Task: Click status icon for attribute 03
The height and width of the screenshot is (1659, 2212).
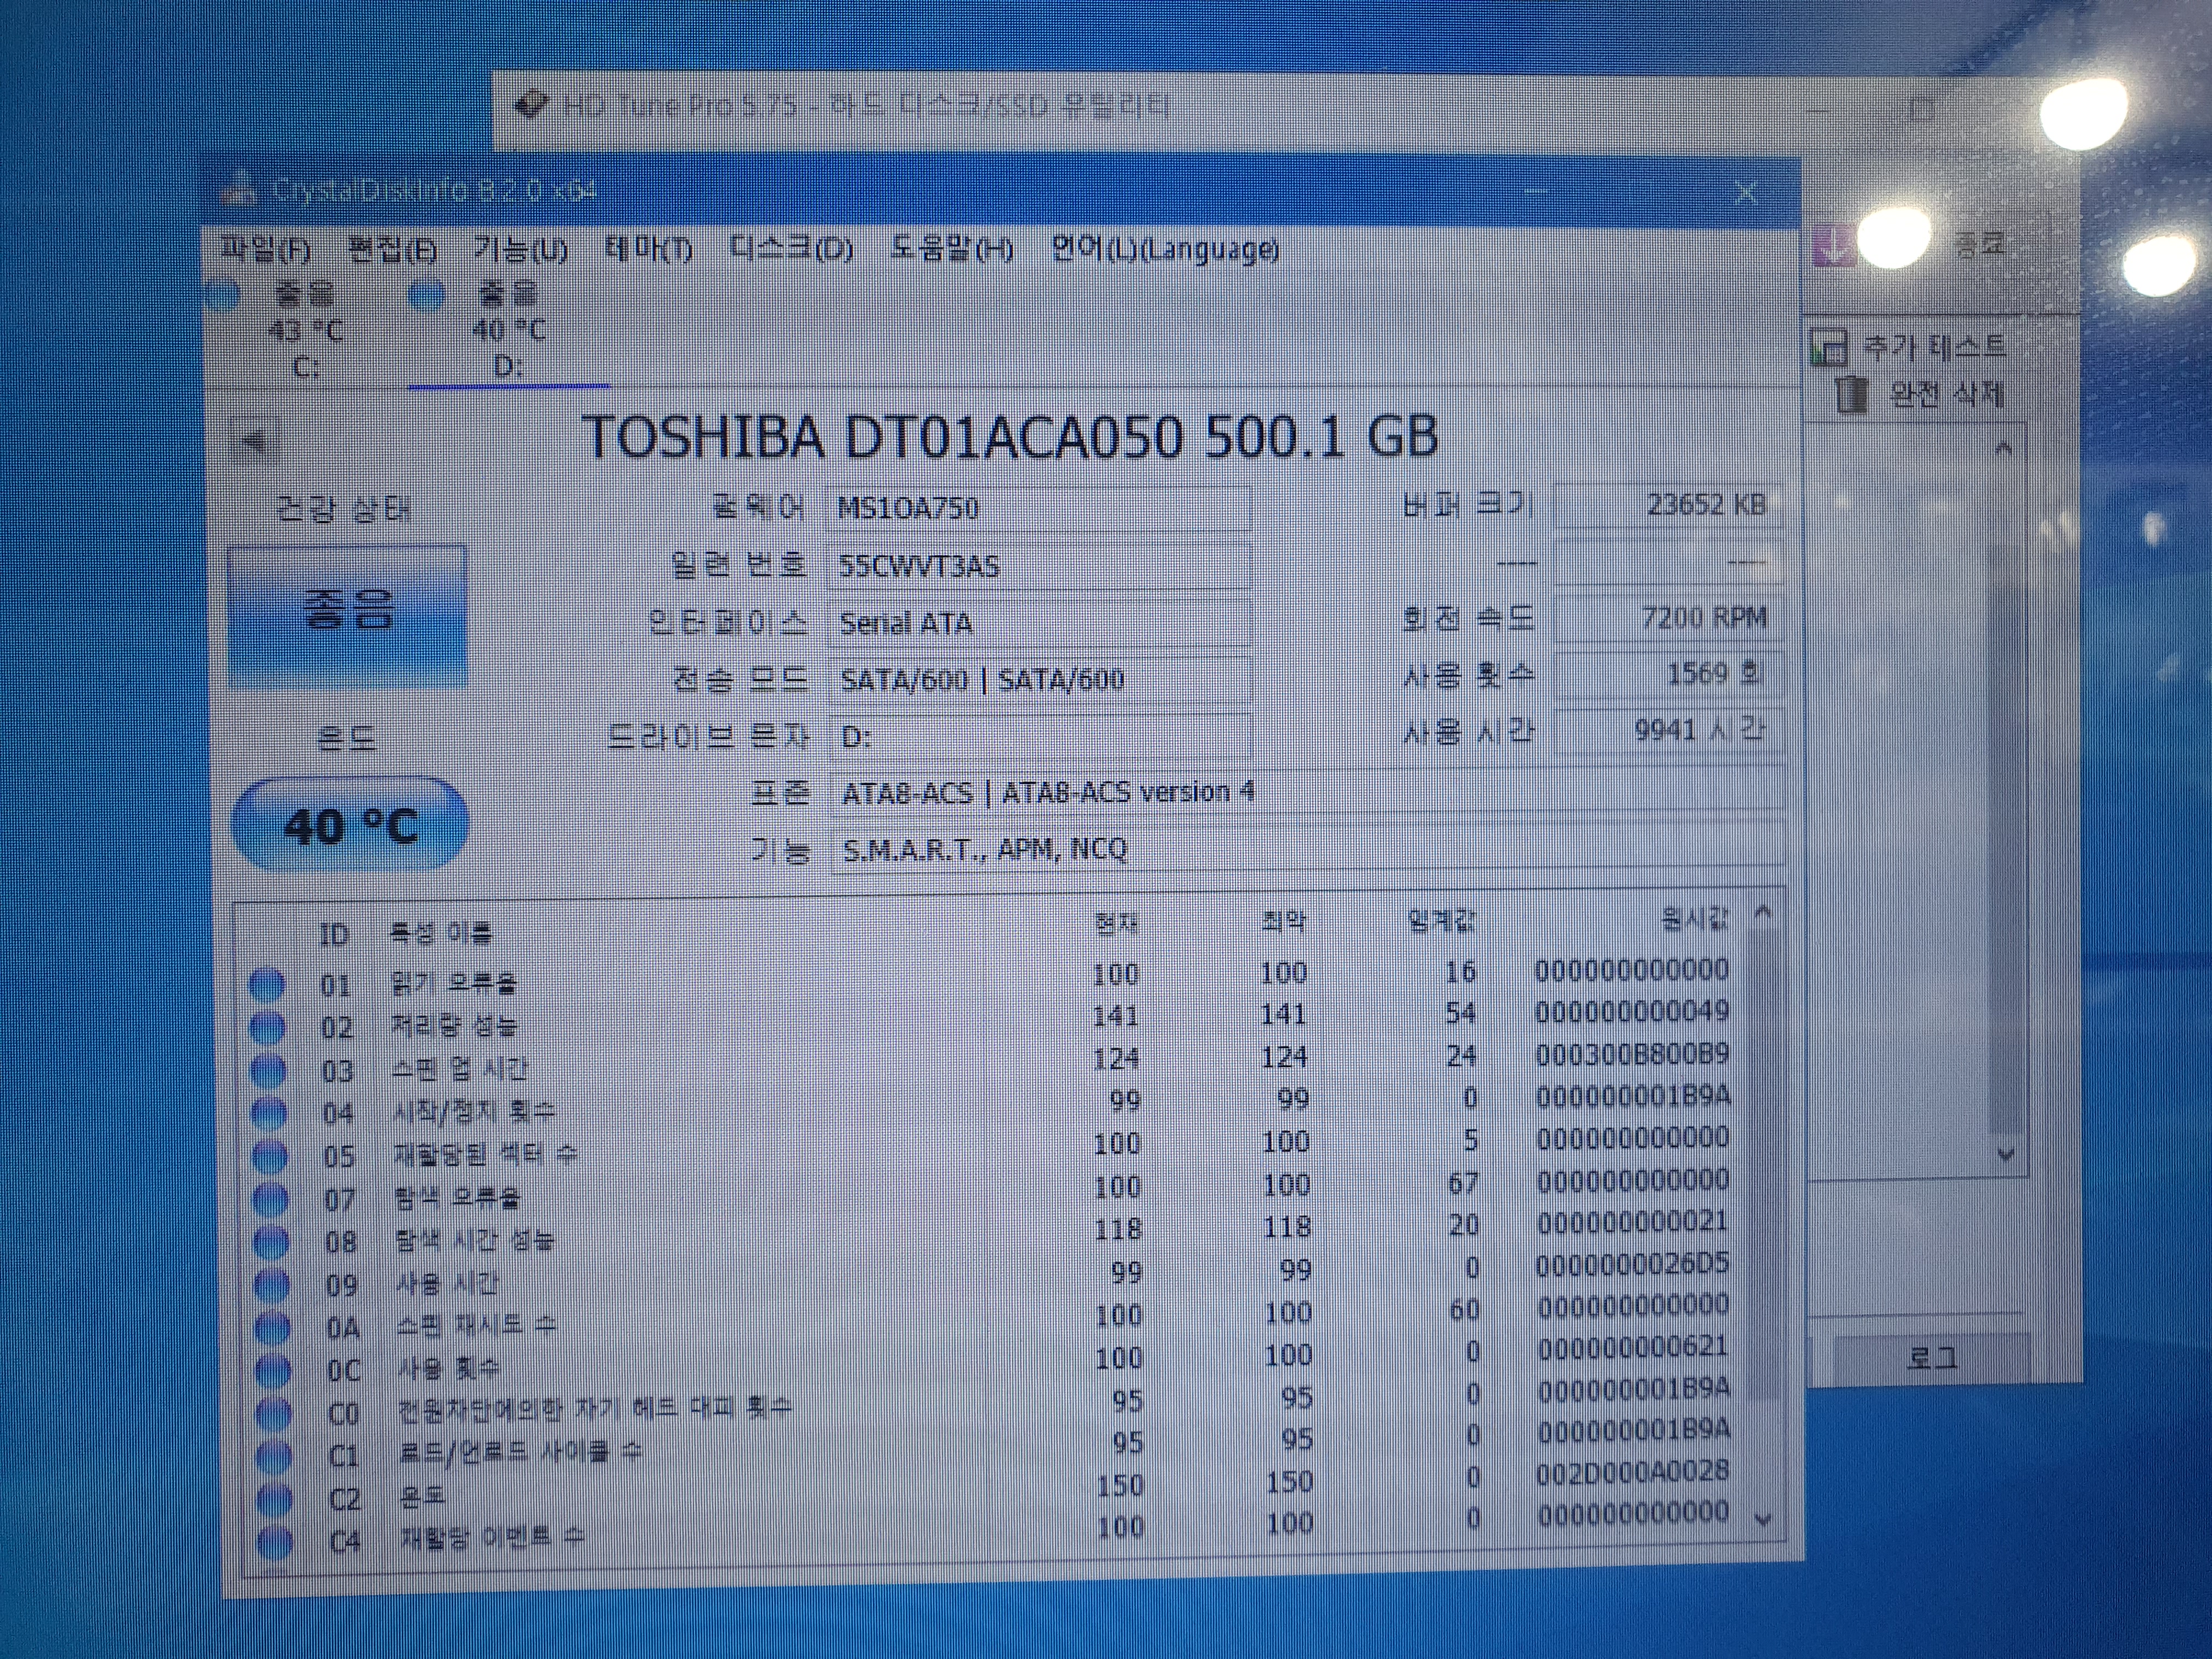Action: tap(268, 1070)
